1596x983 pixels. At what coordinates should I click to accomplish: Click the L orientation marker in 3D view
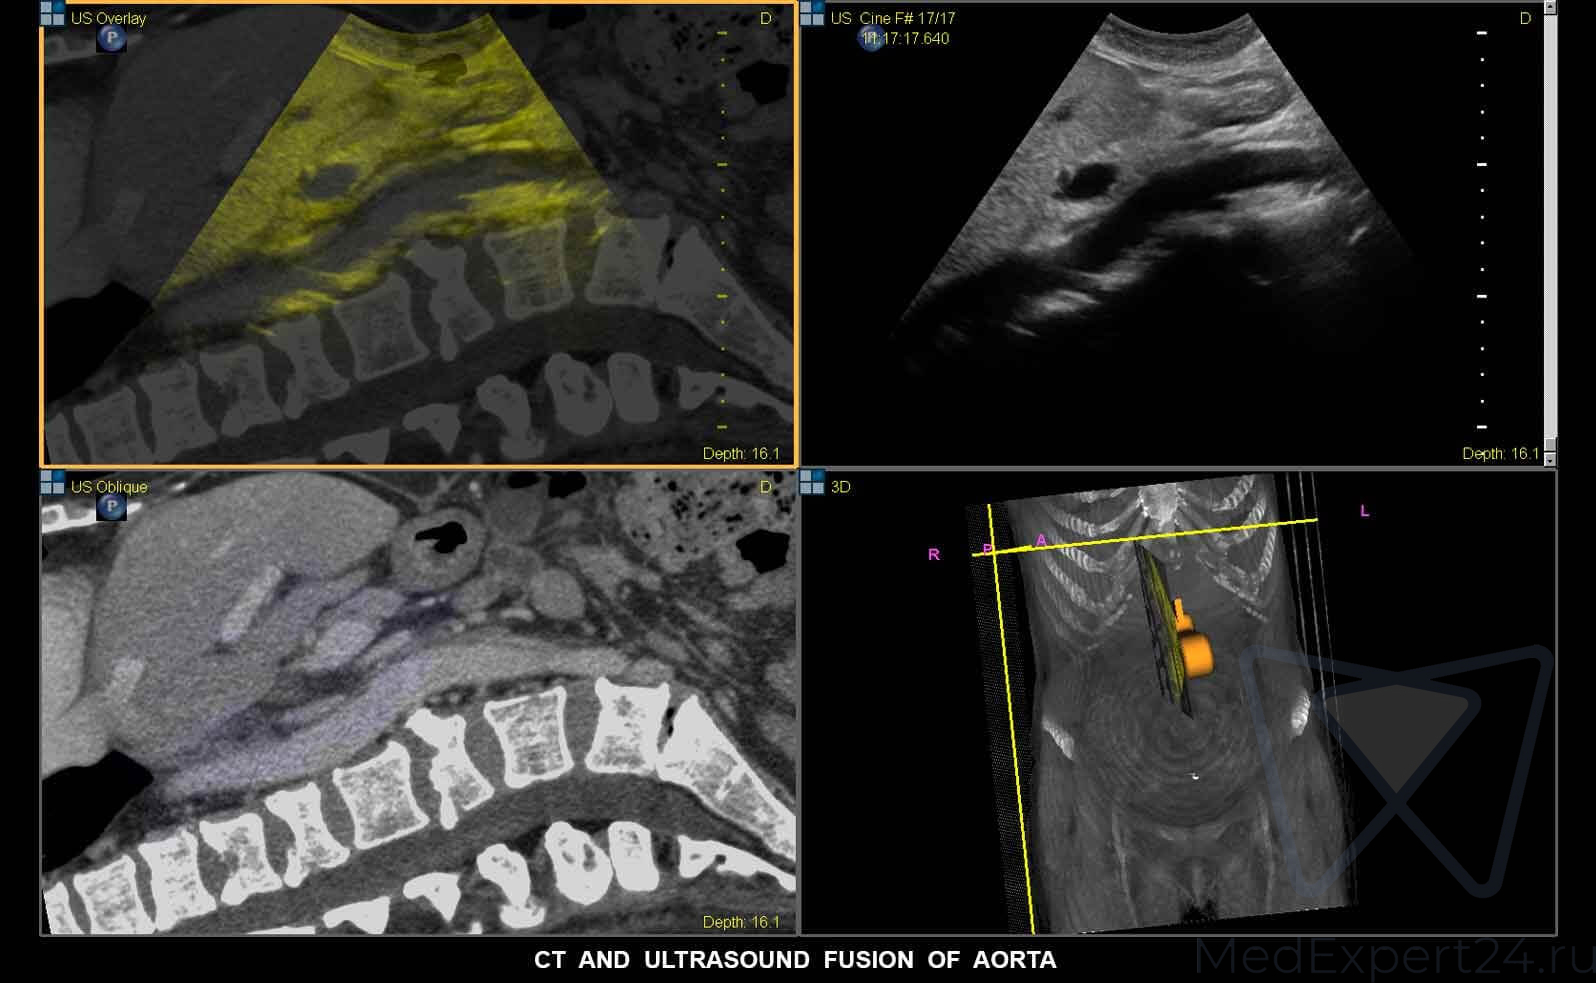(x=1364, y=511)
